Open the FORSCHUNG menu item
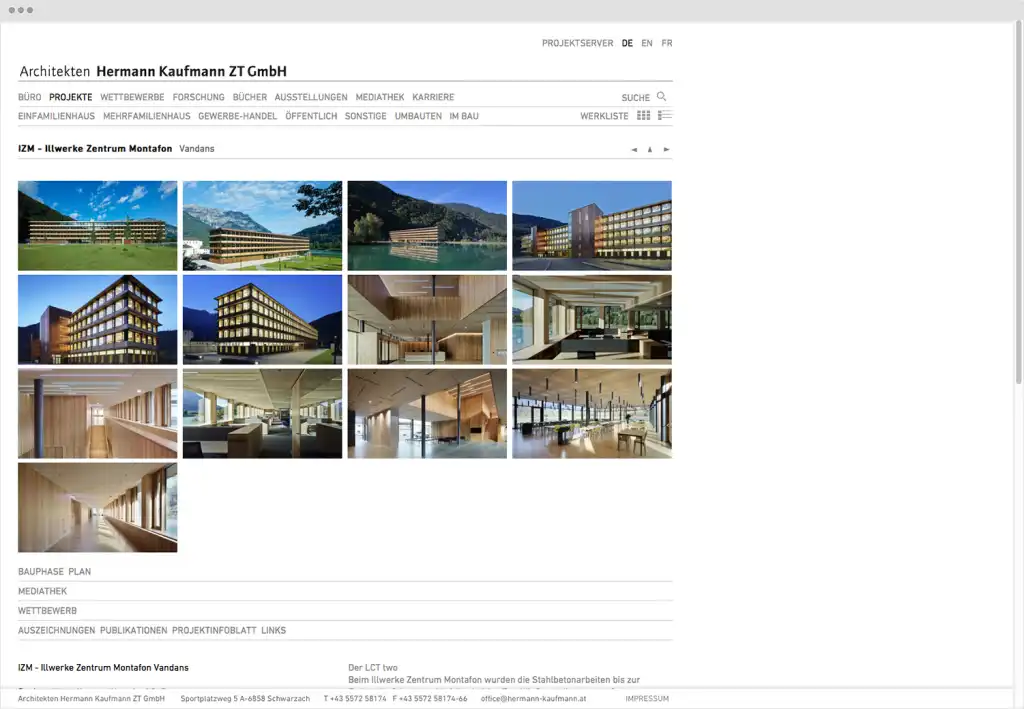Viewport: 1024px width, 709px height. tap(198, 98)
